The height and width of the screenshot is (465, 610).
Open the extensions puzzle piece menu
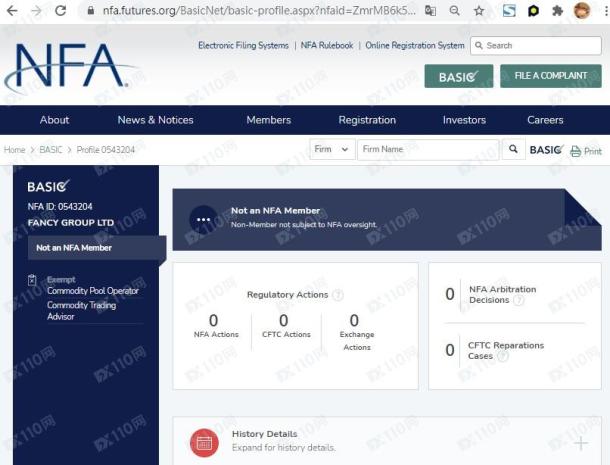(x=557, y=11)
